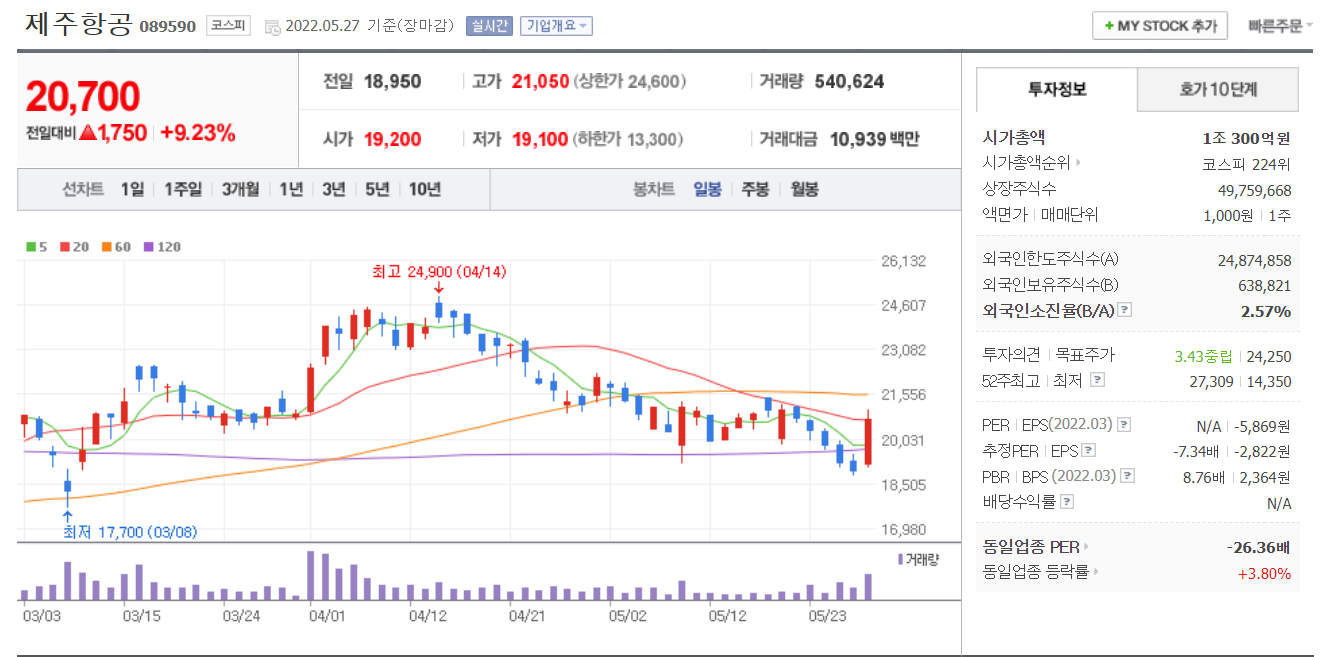Toggle the 실시간 button
1328x657 pixels.
pyautogui.click(x=489, y=26)
